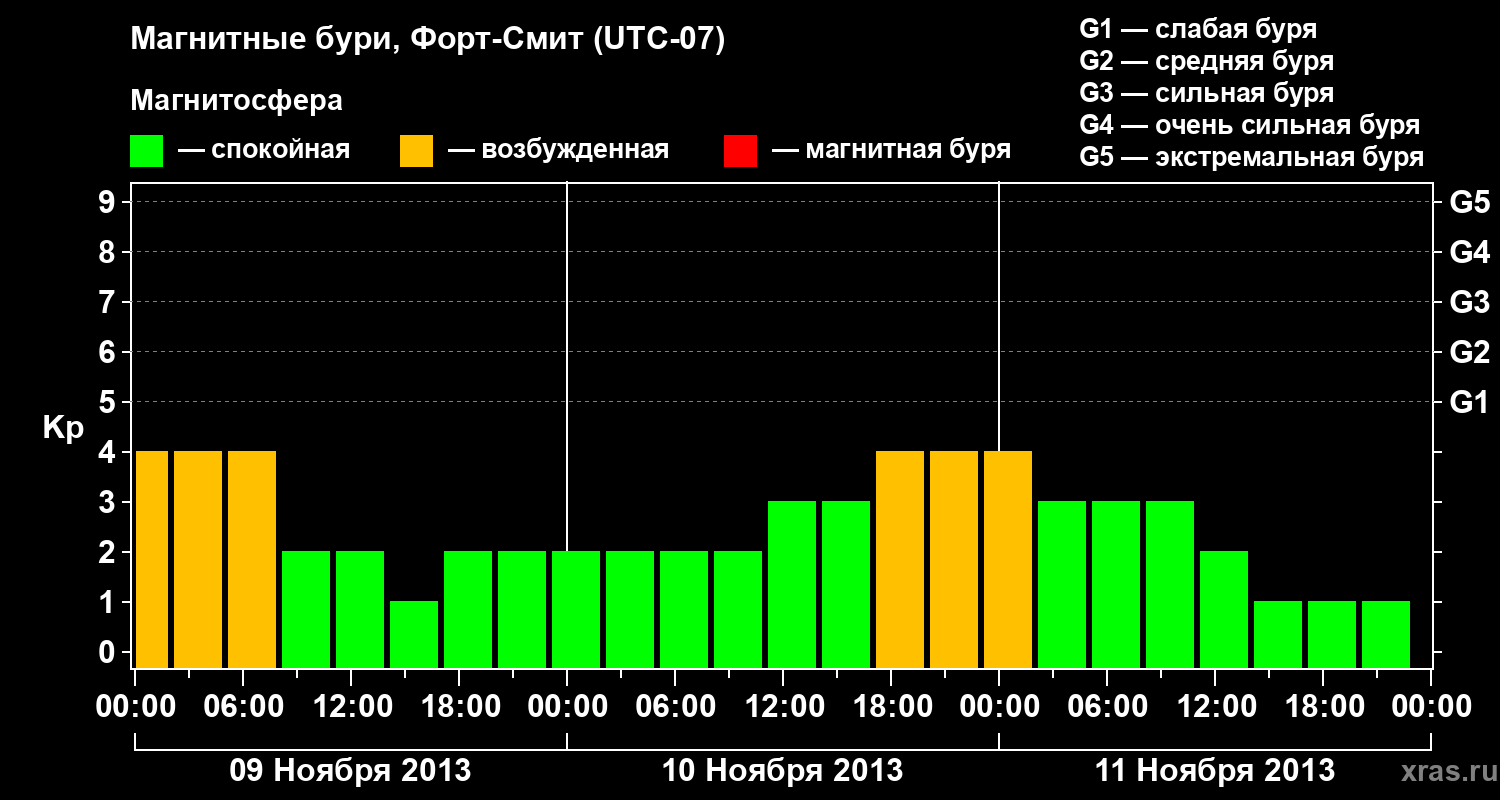Click the «10 Ноября 2013» date label
The height and width of the screenshot is (800, 1500).
click(782, 771)
